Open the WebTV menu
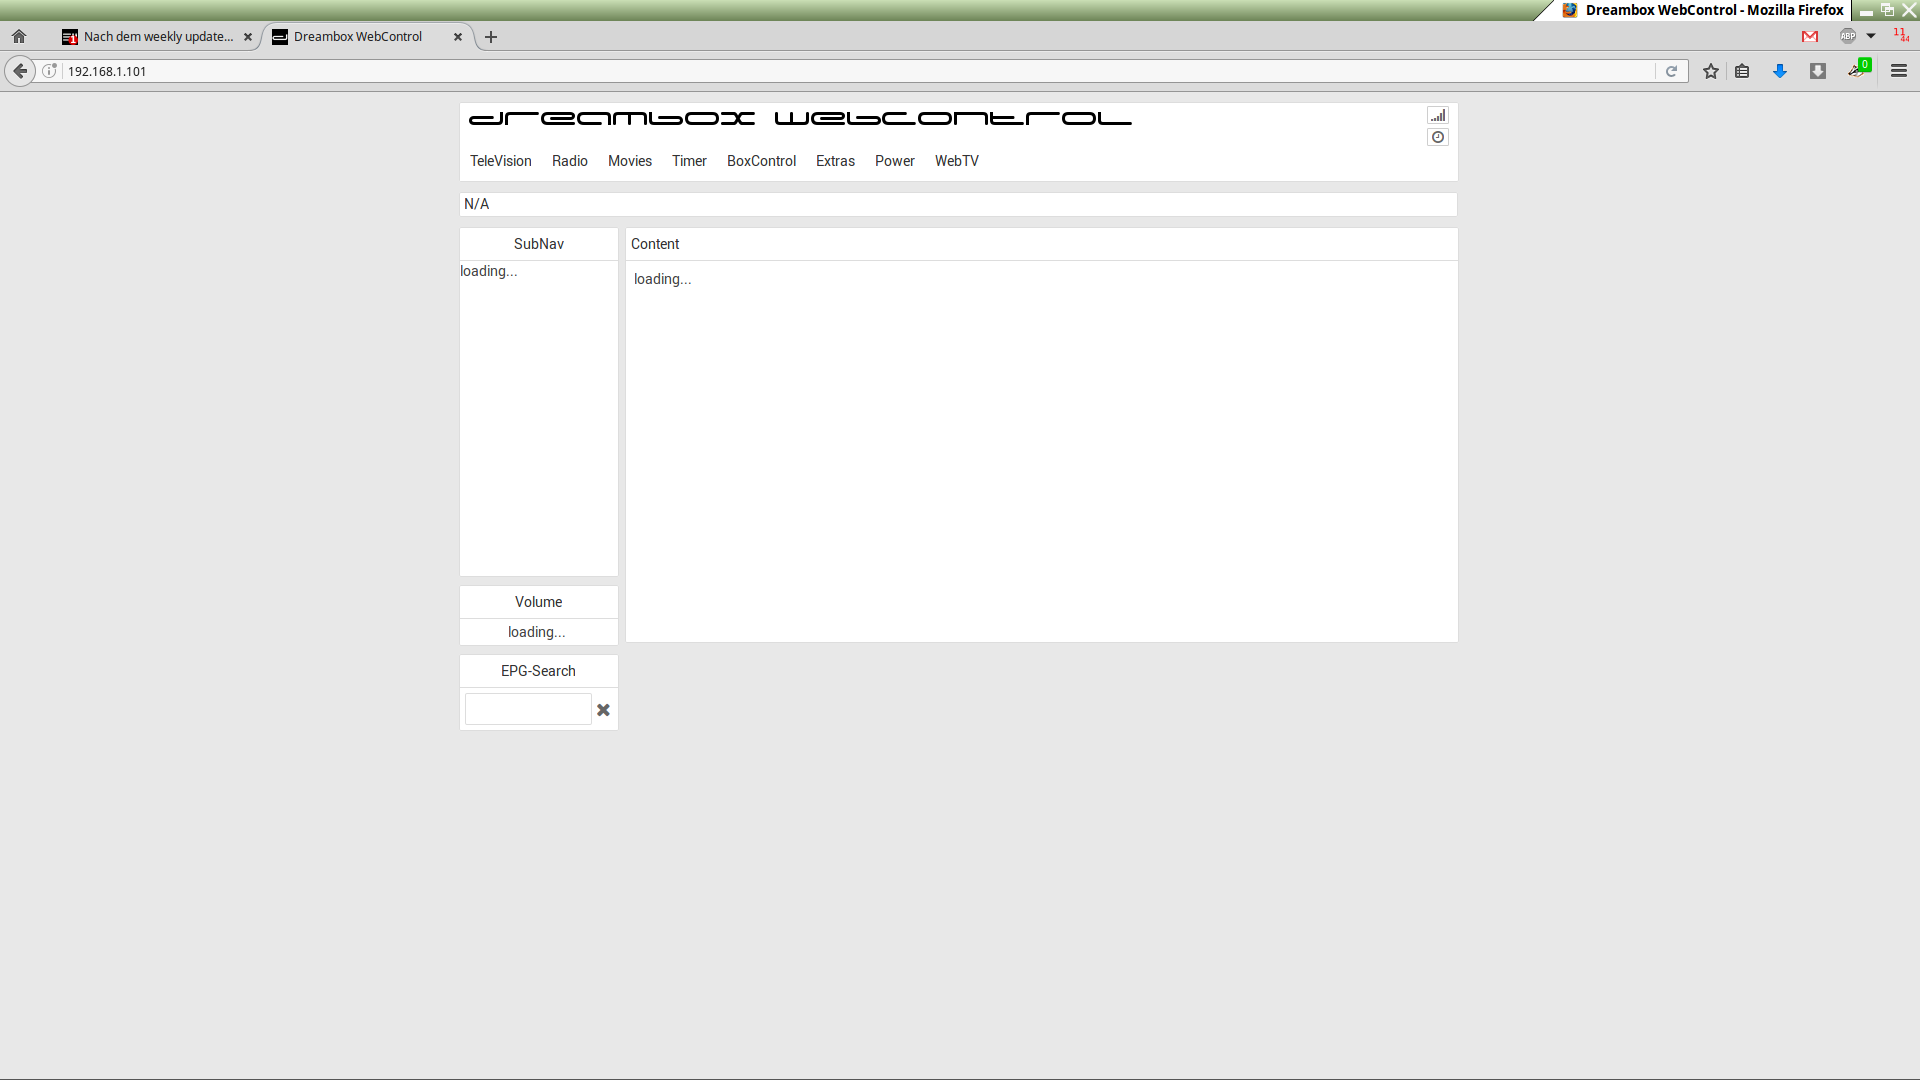 point(957,161)
